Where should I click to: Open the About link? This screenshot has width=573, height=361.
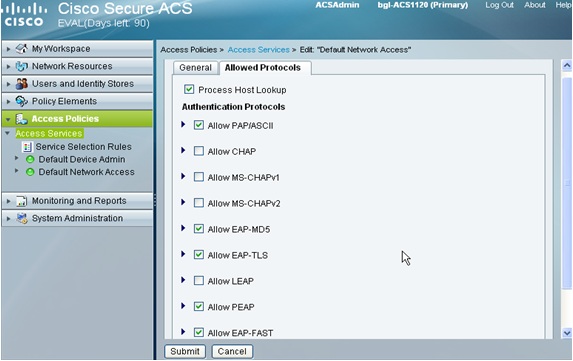(535, 5)
